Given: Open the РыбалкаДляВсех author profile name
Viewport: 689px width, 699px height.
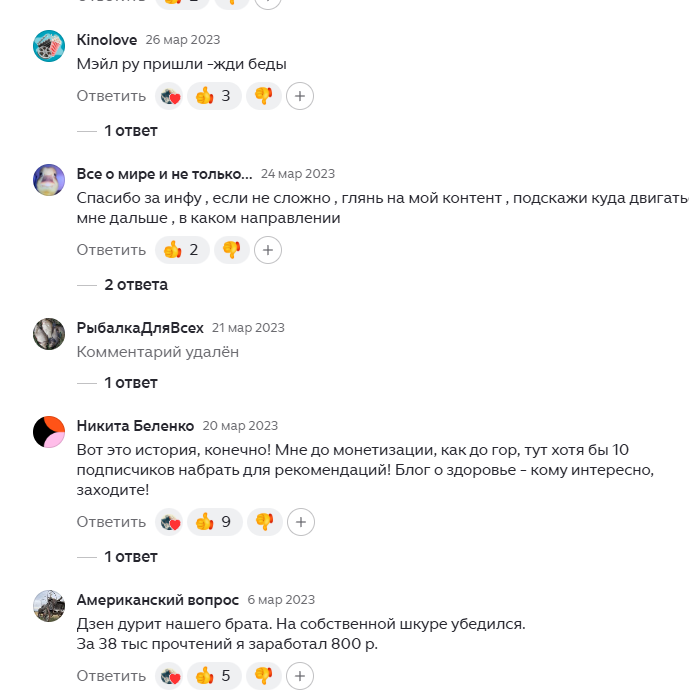Looking at the screenshot, I should (140, 328).
